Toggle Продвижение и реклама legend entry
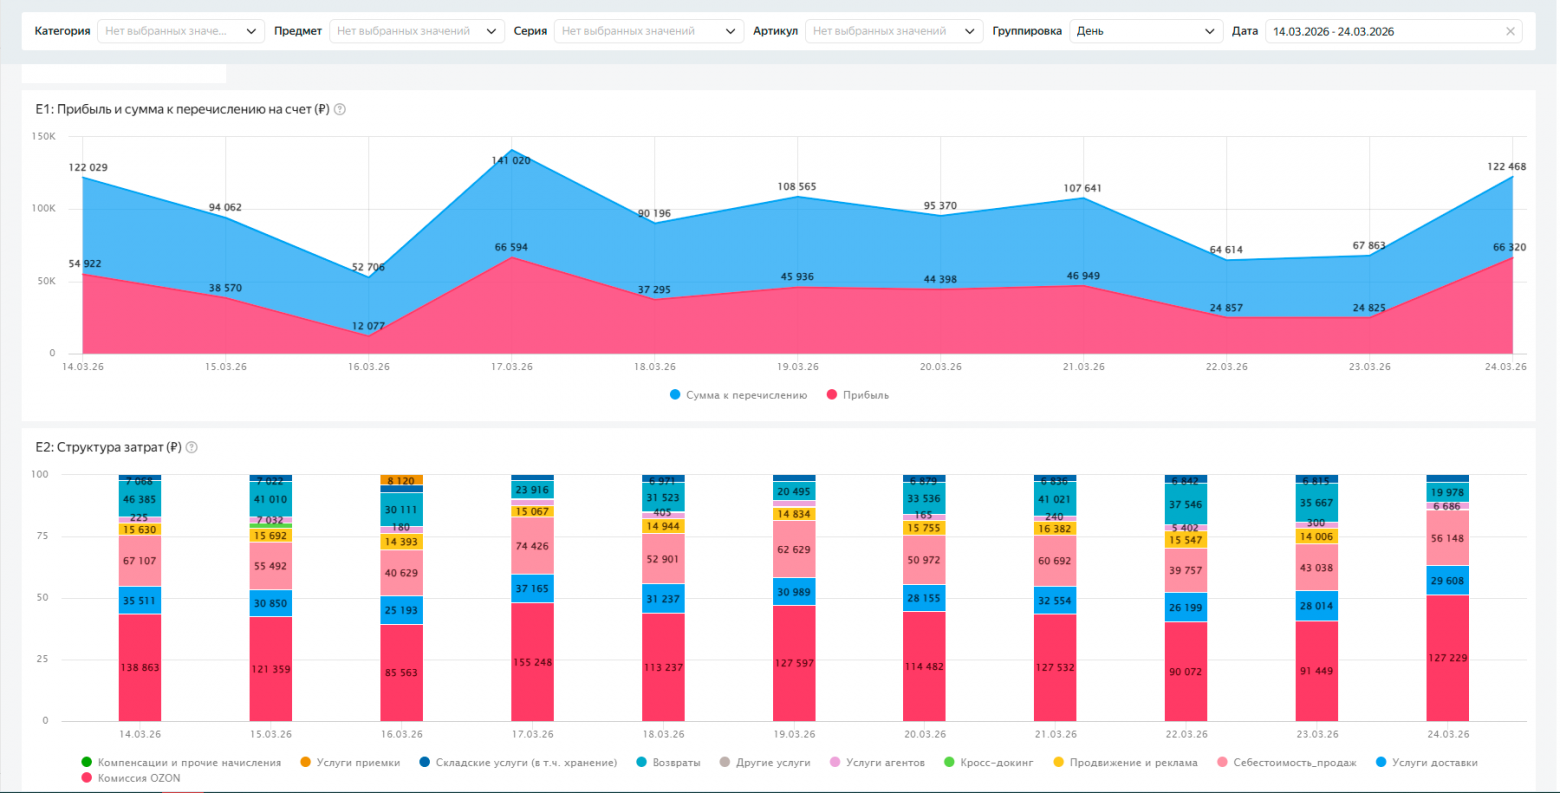This screenshot has width=1560, height=793. pyautogui.click(x=1132, y=763)
